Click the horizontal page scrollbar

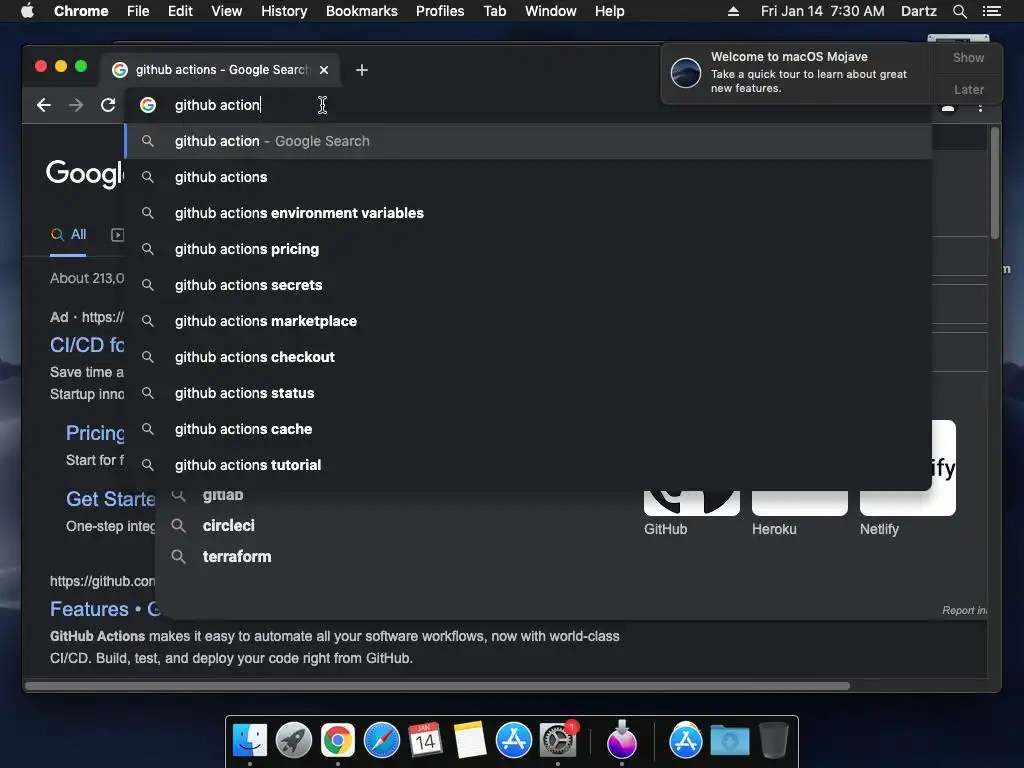point(438,686)
